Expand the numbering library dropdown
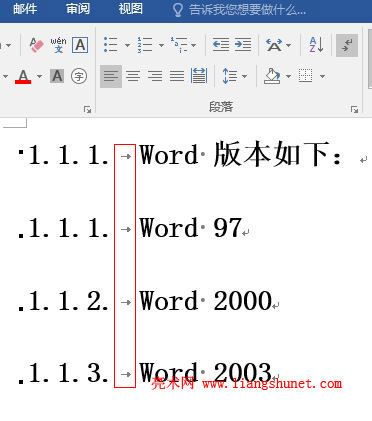372x421 pixels. coord(161,45)
